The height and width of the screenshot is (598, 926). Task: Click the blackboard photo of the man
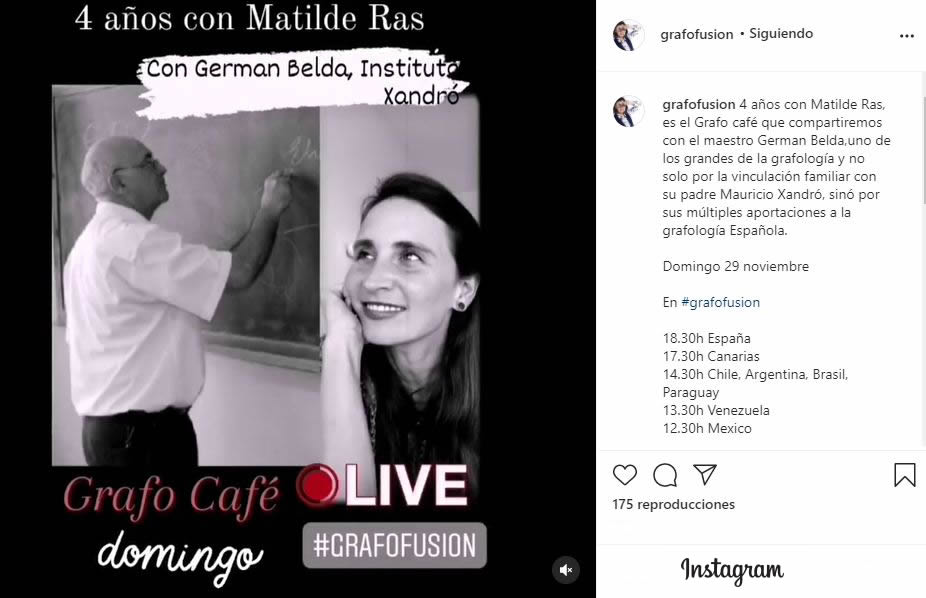(x=186, y=276)
